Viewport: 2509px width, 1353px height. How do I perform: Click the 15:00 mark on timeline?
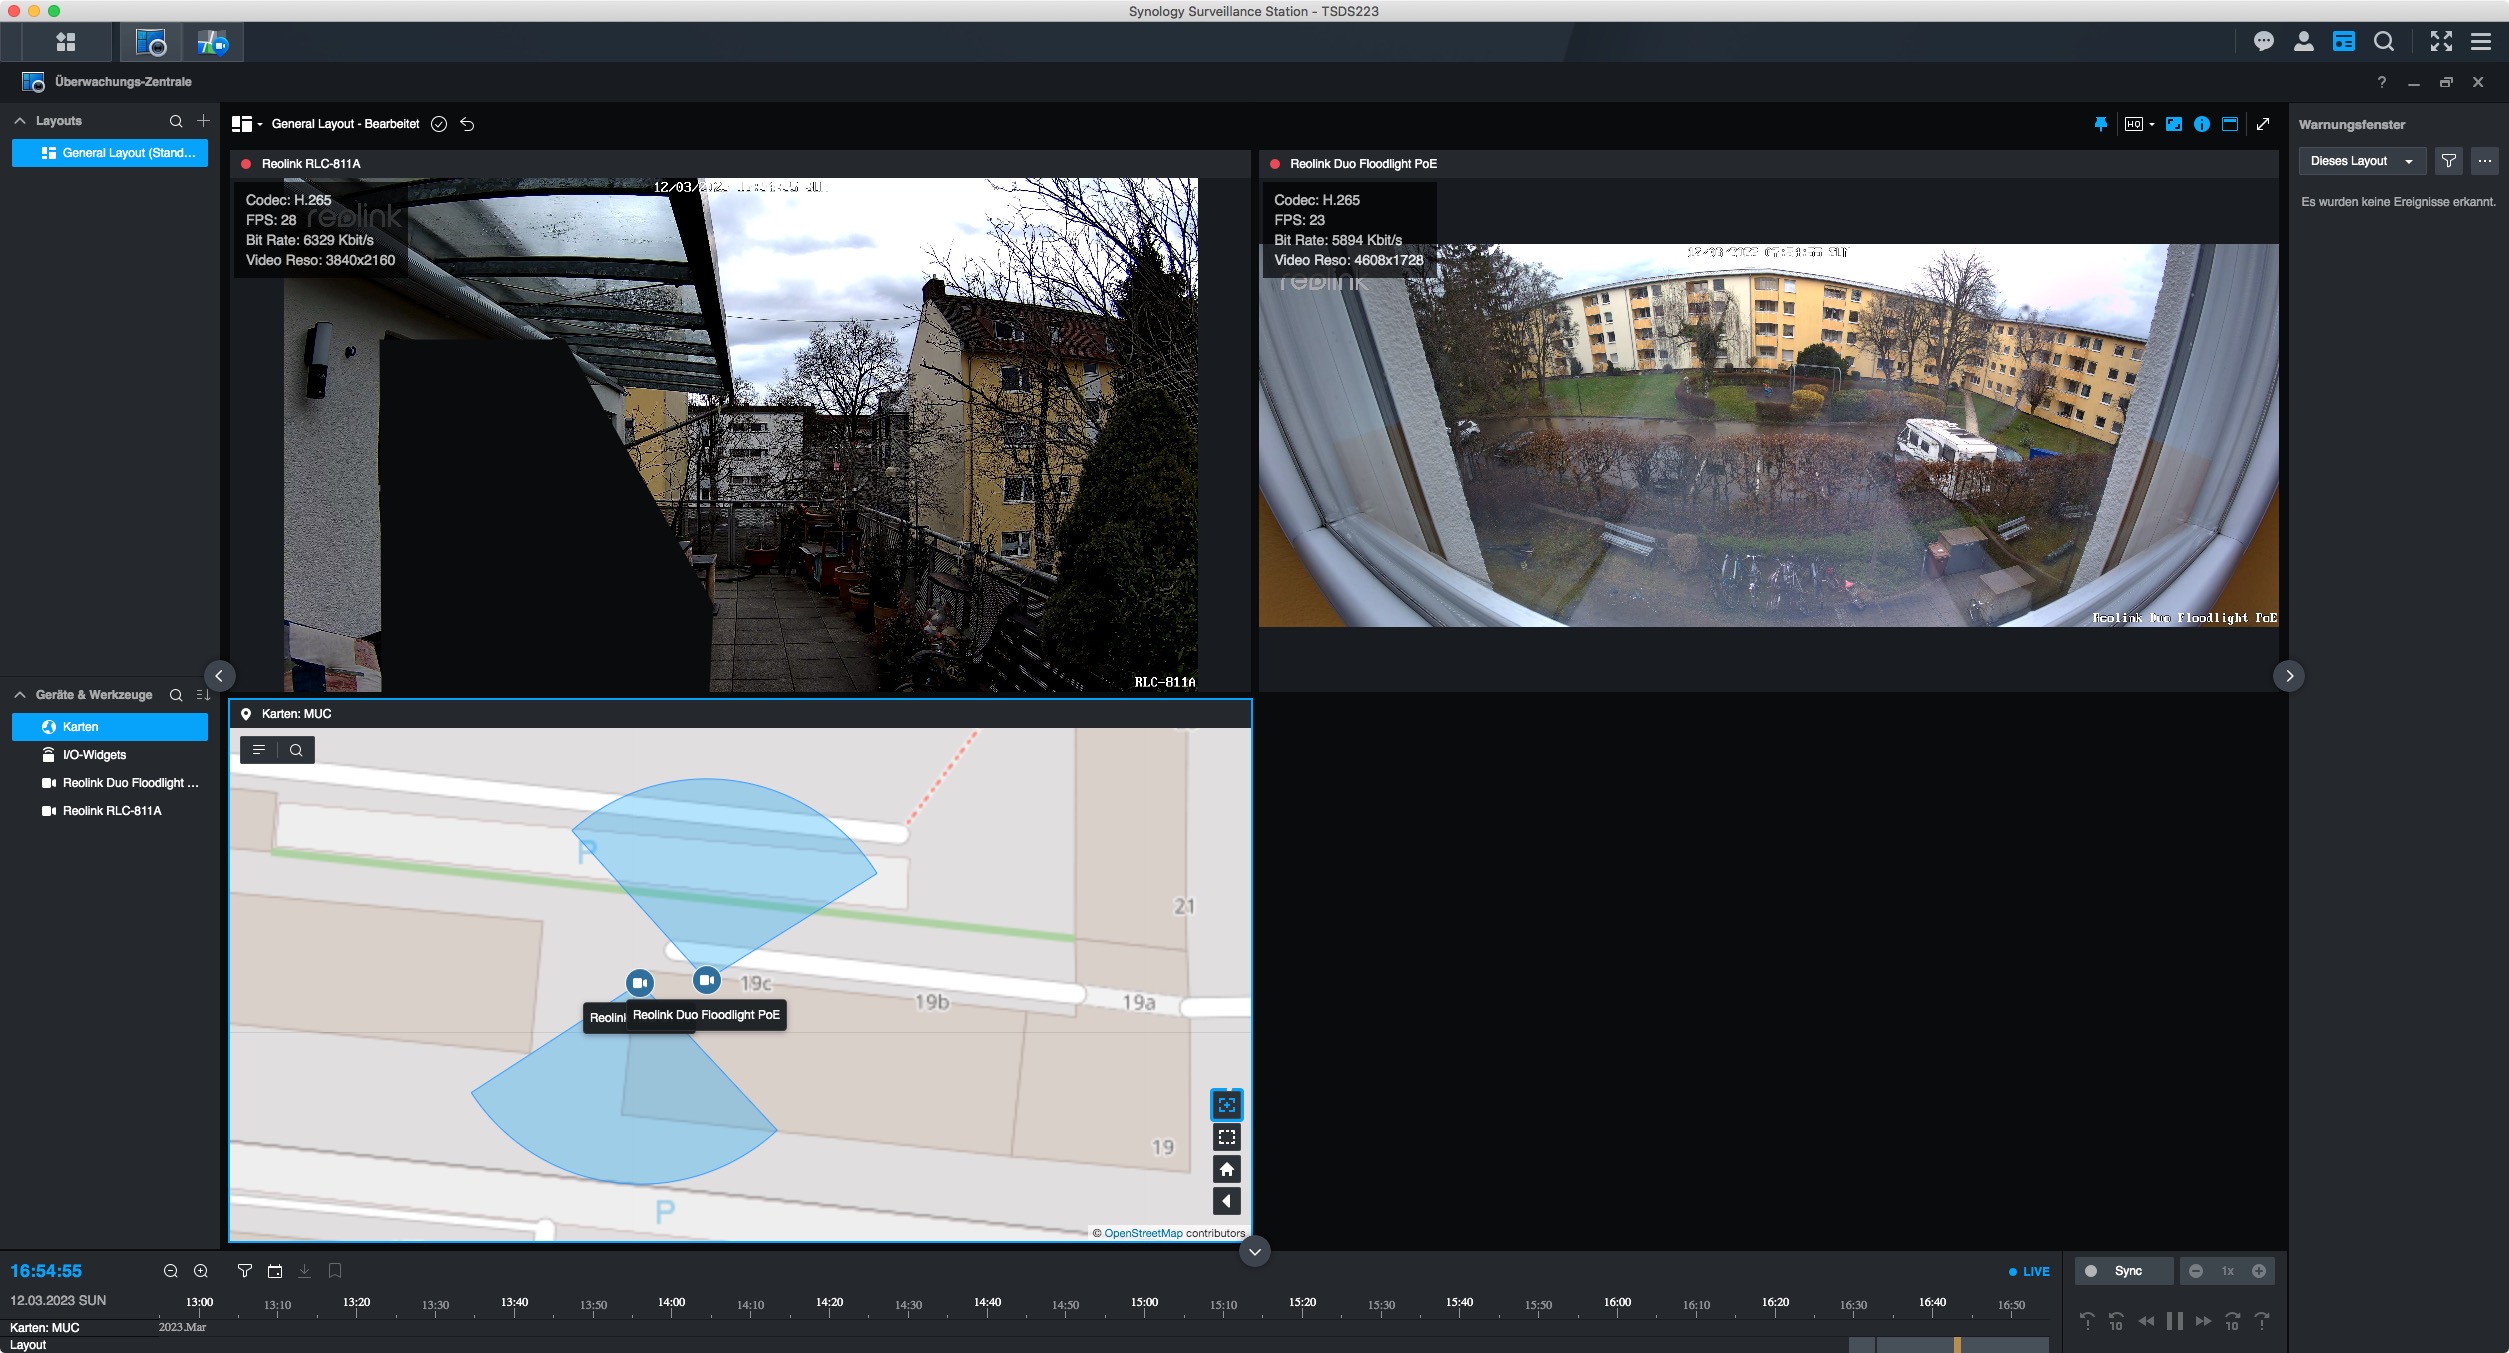(x=1144, y=1303)
